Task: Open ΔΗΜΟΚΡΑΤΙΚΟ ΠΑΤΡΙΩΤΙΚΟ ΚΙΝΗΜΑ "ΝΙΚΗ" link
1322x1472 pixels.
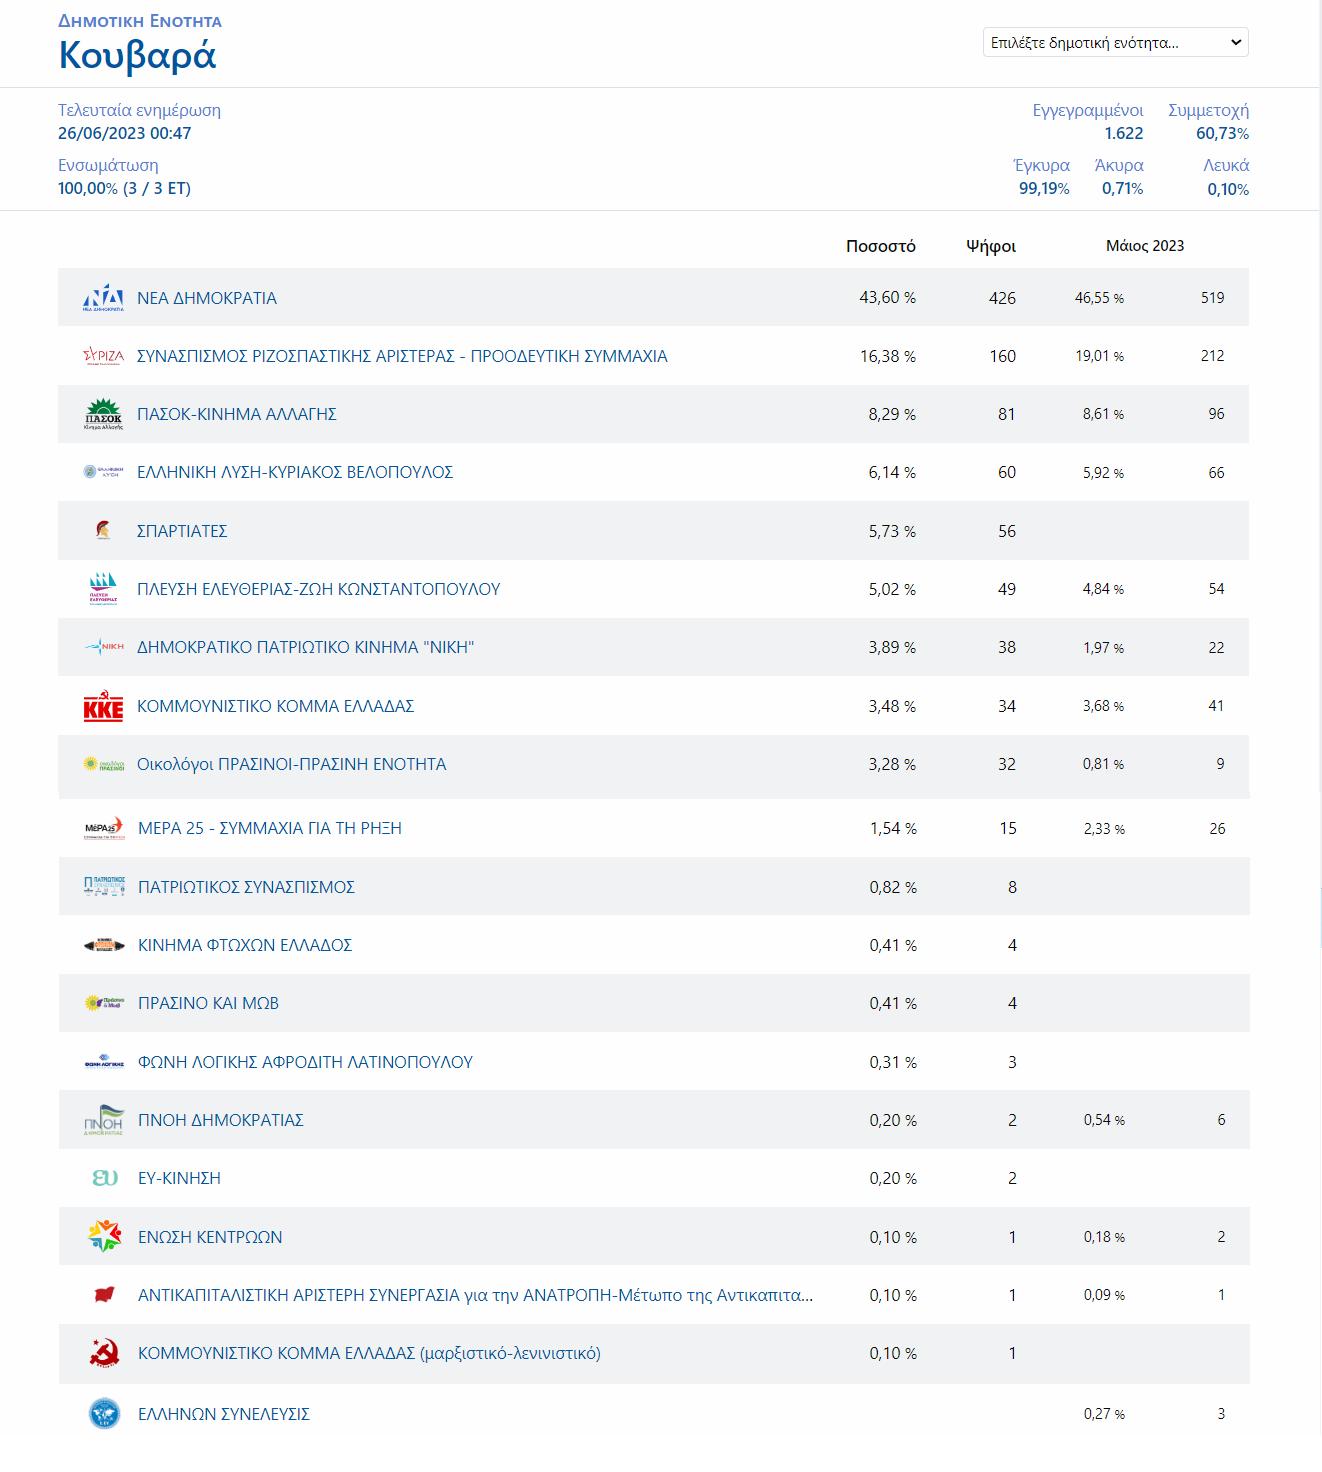Action: click(x=306, y=647)
